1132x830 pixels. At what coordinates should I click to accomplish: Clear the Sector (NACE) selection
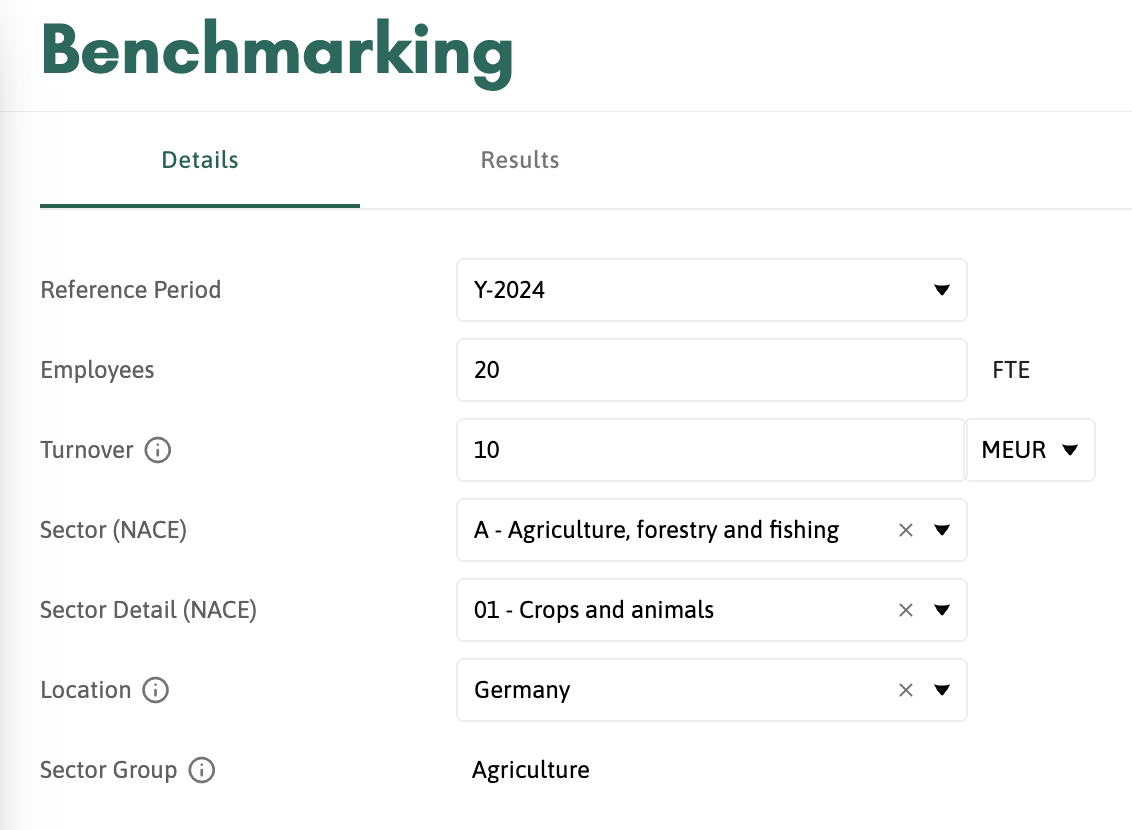click(x=906, y=530)
